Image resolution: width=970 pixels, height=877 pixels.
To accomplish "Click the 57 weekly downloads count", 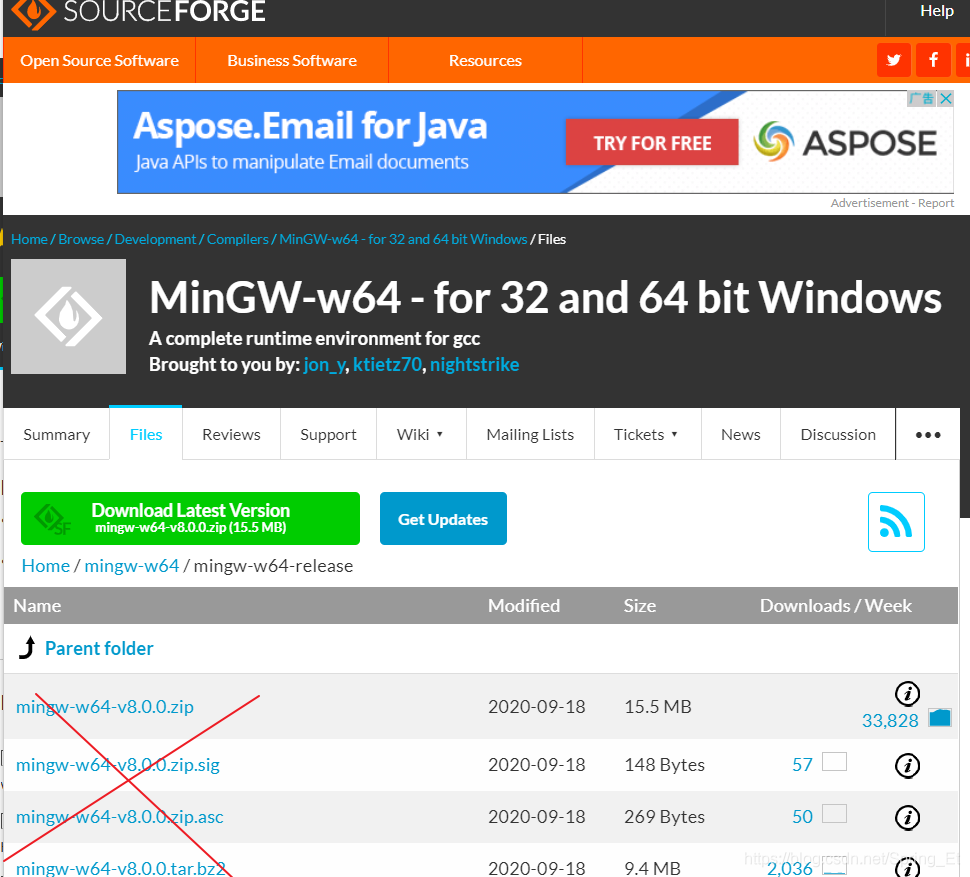I will tap(802, 765).
